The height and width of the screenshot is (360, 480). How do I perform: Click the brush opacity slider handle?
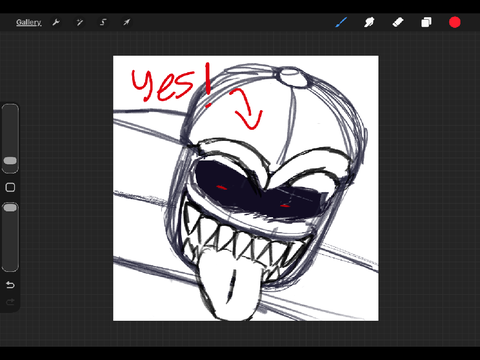(10, 208)
